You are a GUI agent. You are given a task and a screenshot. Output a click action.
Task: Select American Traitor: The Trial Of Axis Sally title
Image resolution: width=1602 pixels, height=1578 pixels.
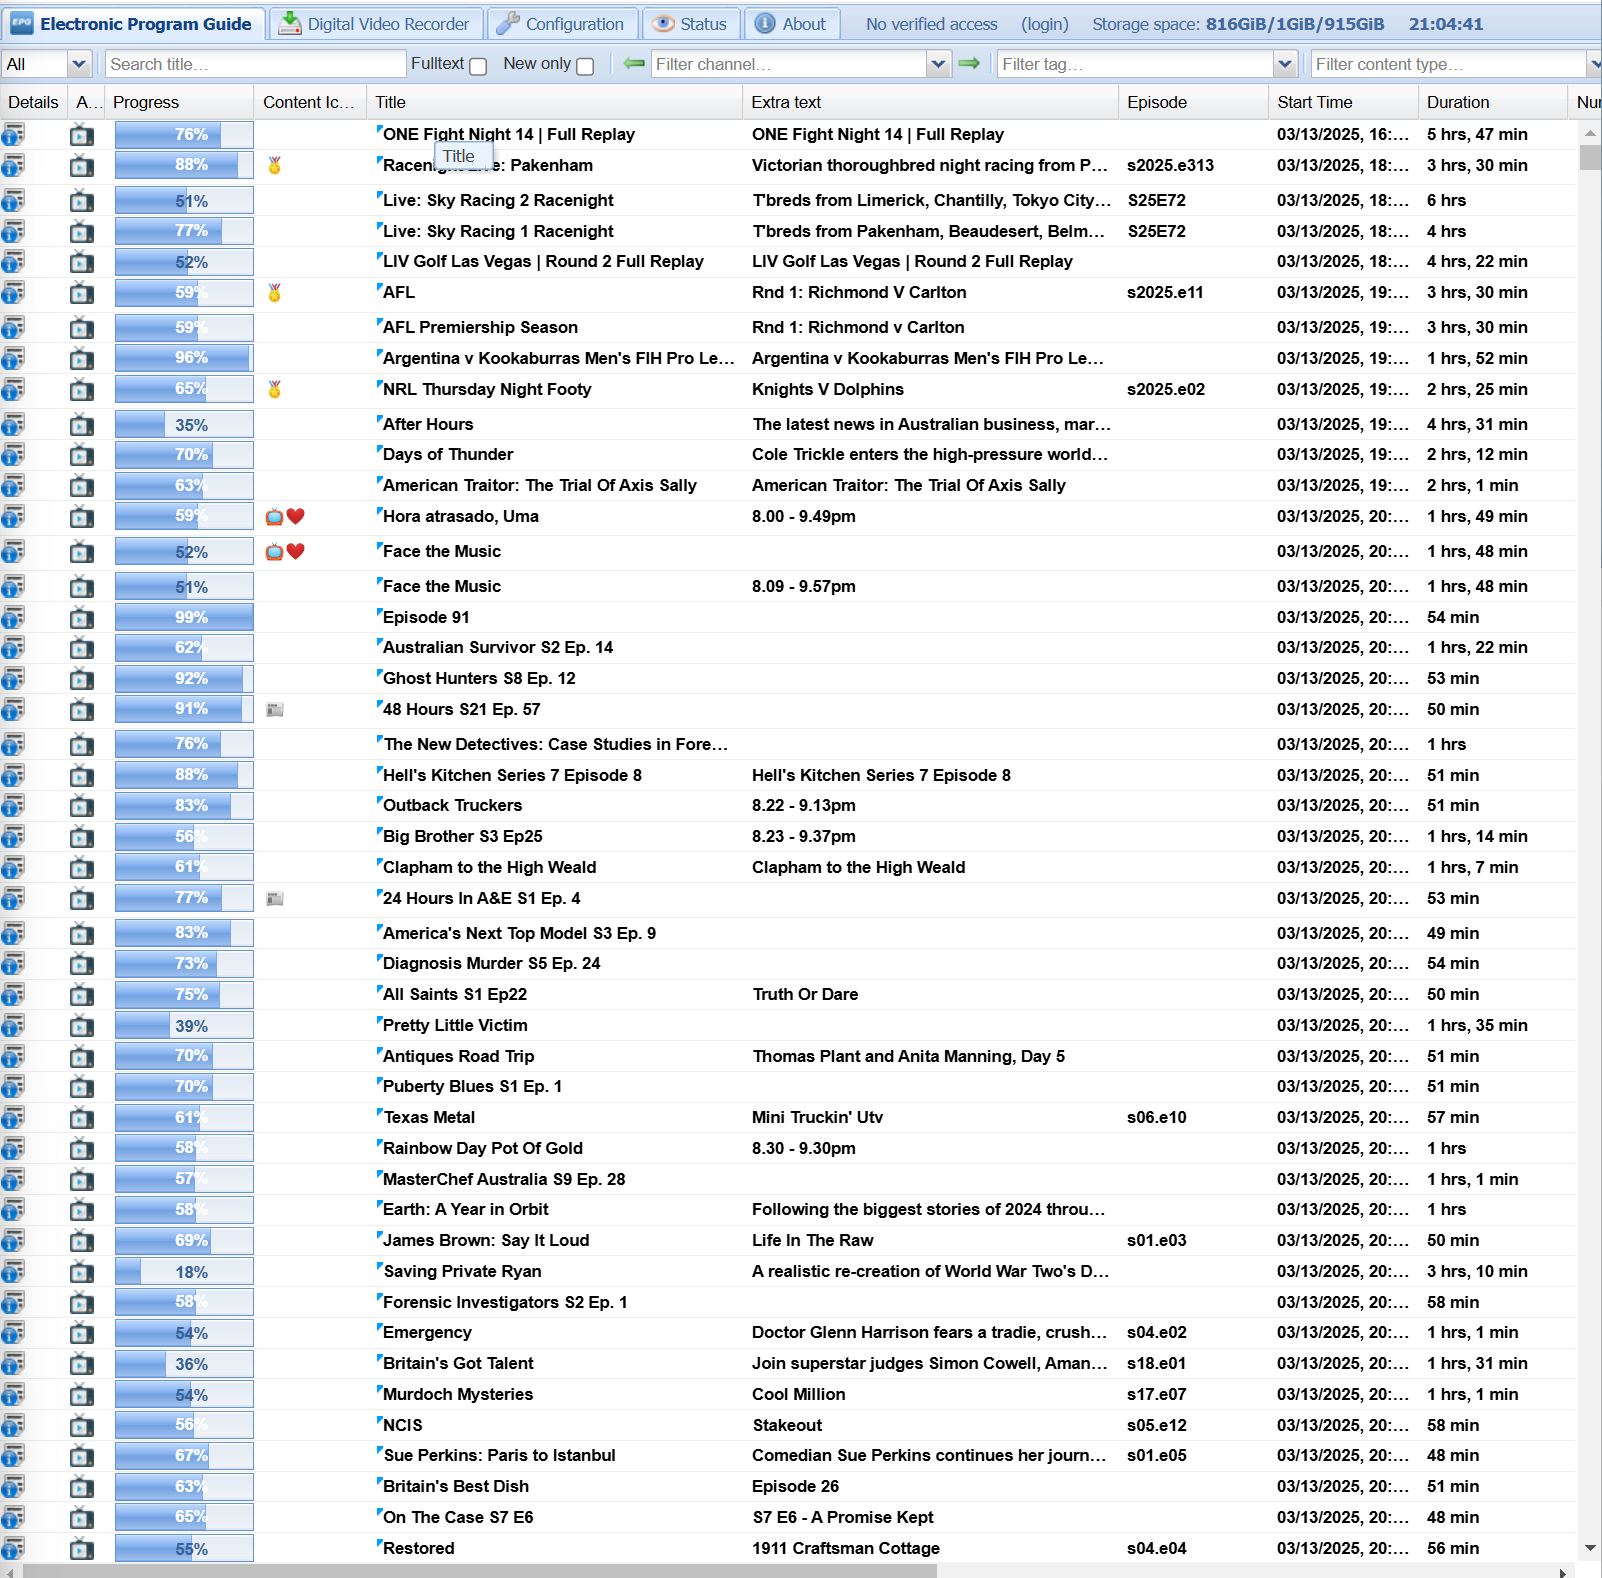(540, 486)
